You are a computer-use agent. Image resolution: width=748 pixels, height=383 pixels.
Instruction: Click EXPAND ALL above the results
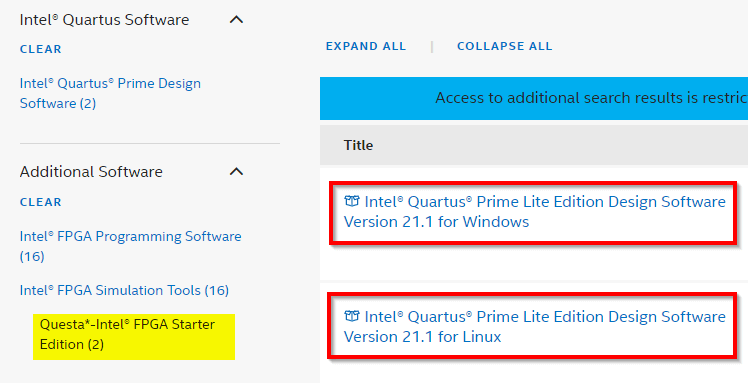point(366,46)
